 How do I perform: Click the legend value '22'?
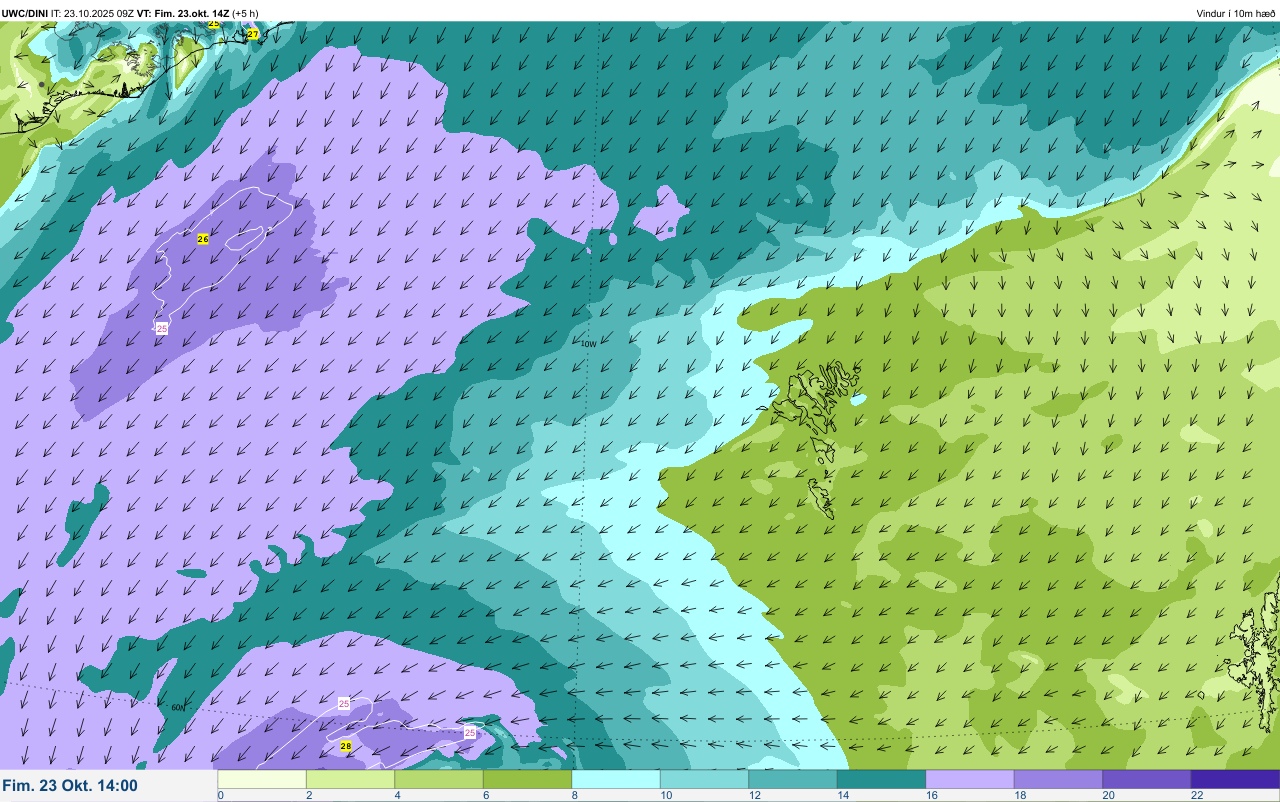[1197, 795]
